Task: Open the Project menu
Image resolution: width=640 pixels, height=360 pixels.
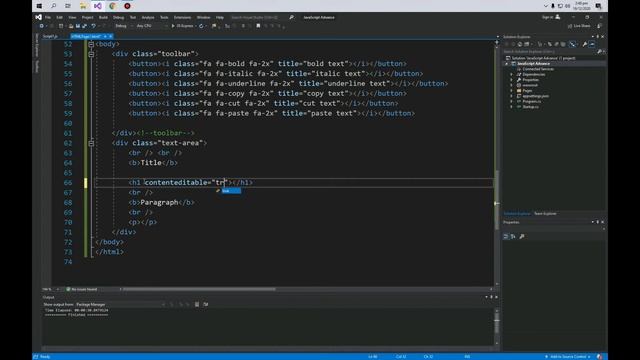Action: point(87,18)
